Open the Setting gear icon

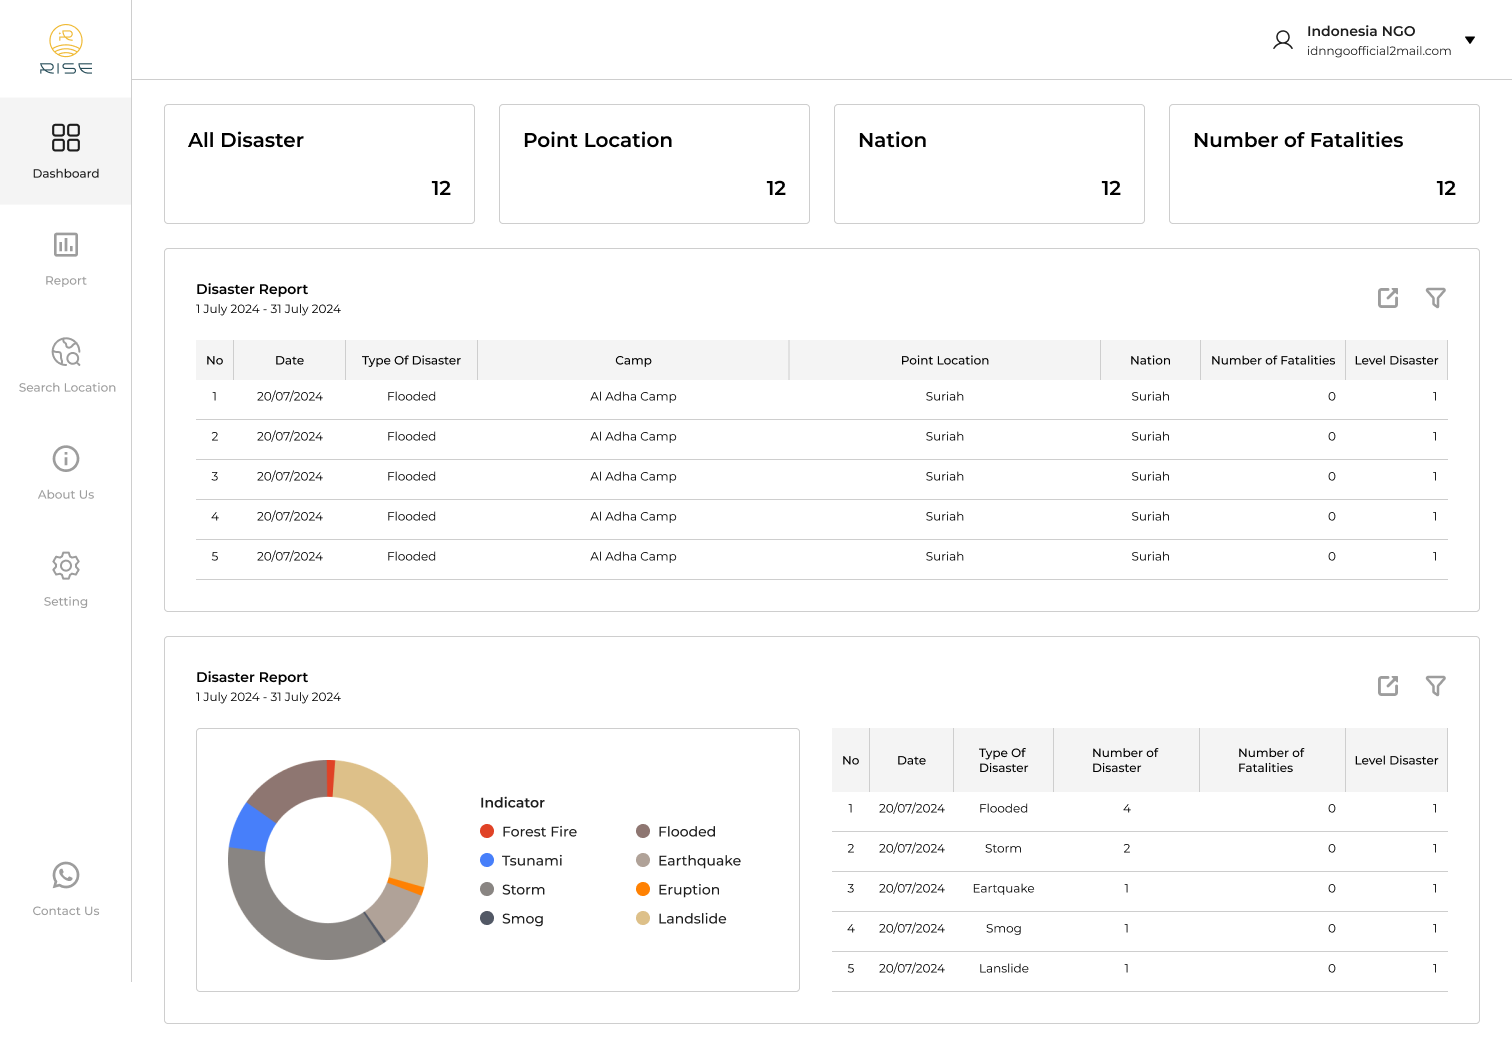[x=66, y=565]
